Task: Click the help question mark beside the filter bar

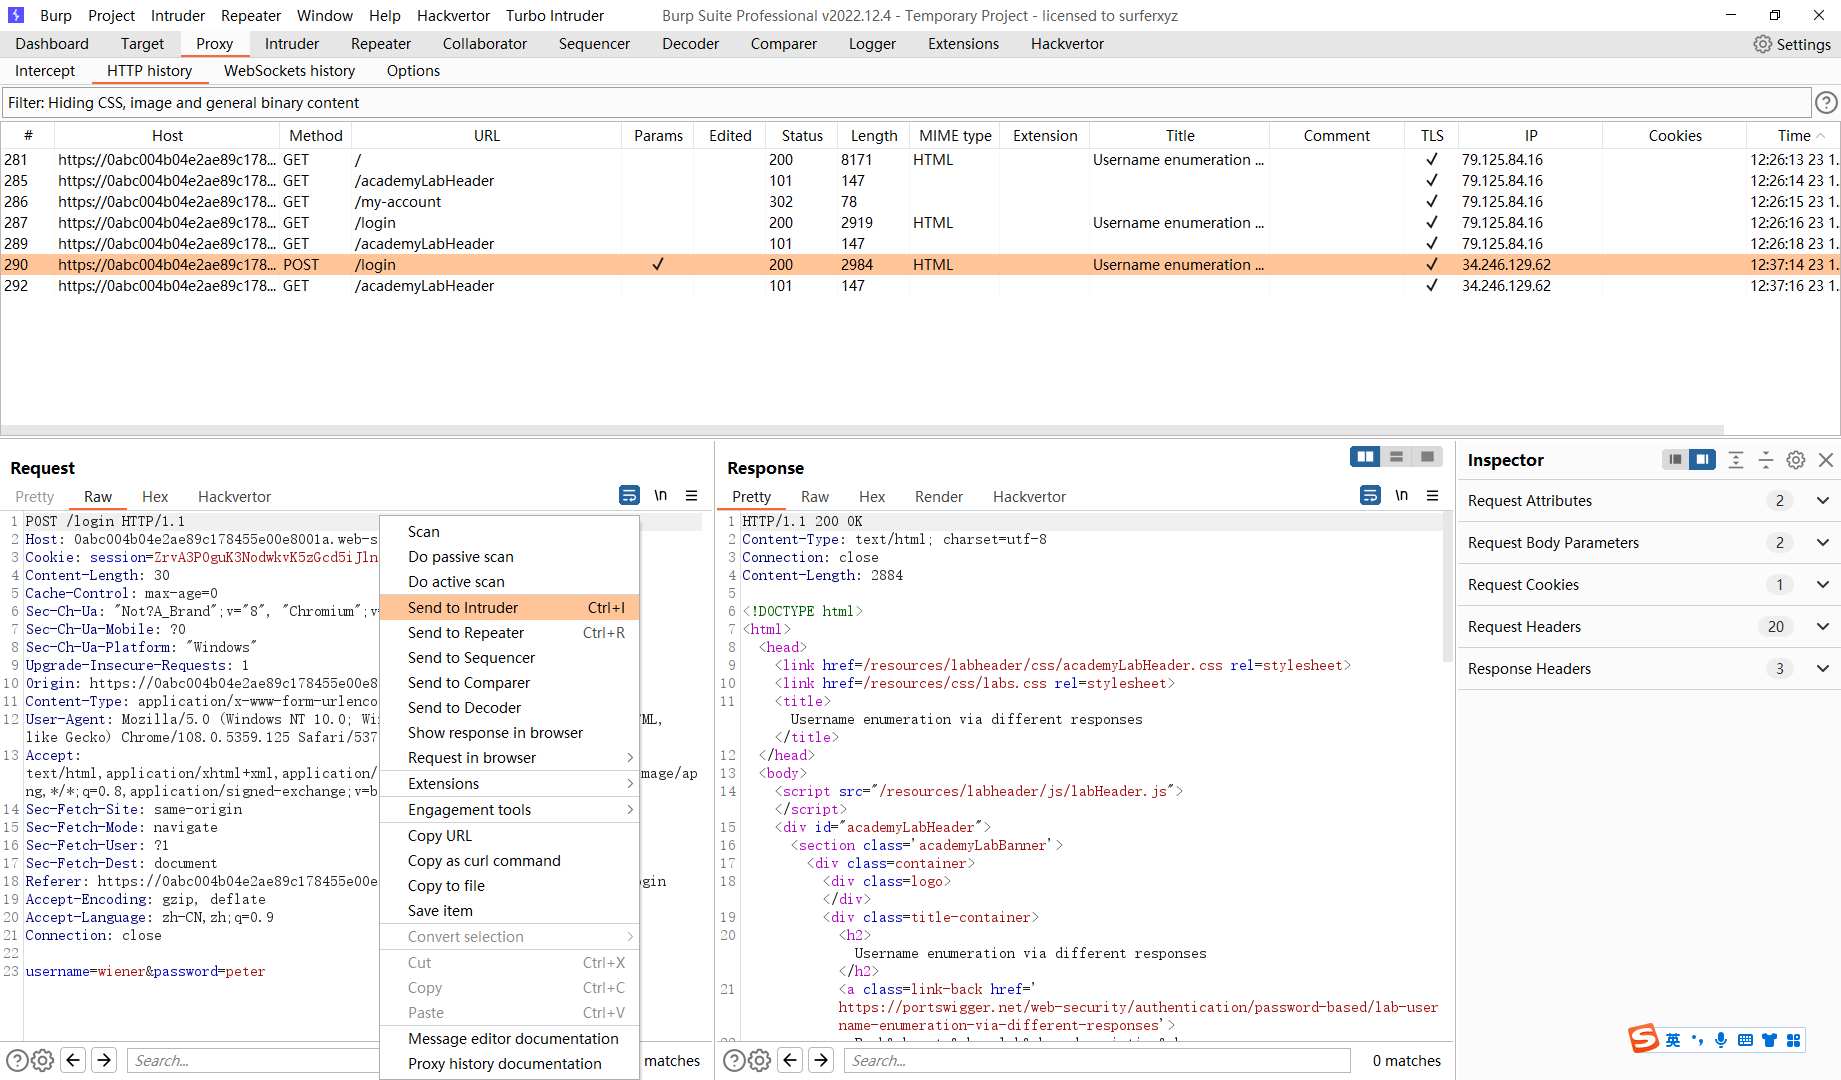Action: (1827, 102)
